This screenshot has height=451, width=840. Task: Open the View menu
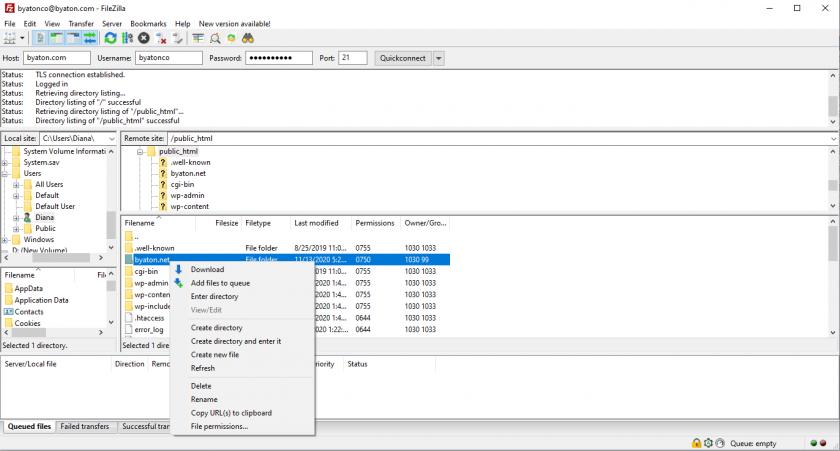coord(52,24)
